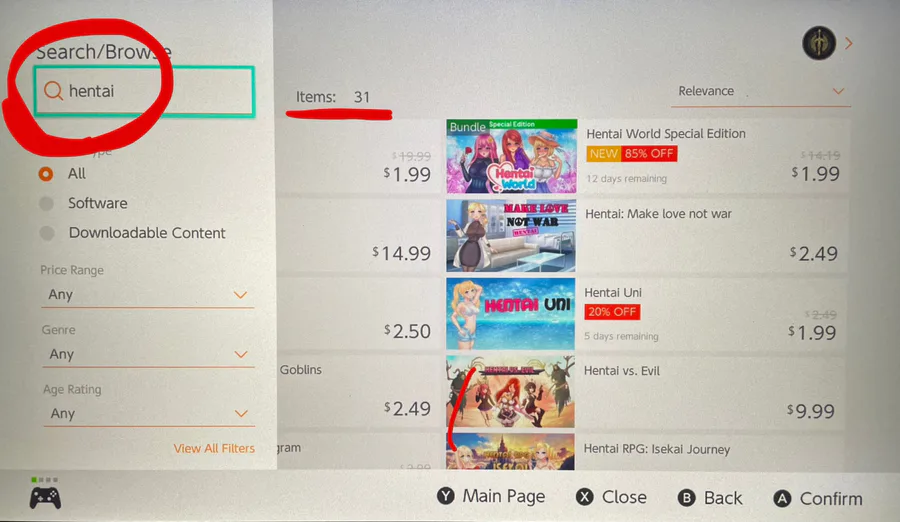This screenshot has width=900, height=522.
Task: Open the user profile avatar icon
Action: [x=818, y=43]
